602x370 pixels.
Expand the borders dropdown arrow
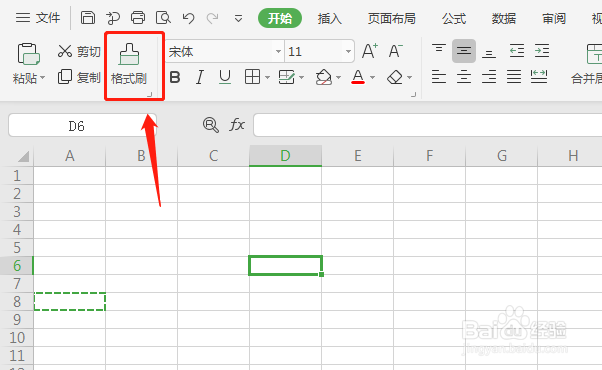pos(267,78)
